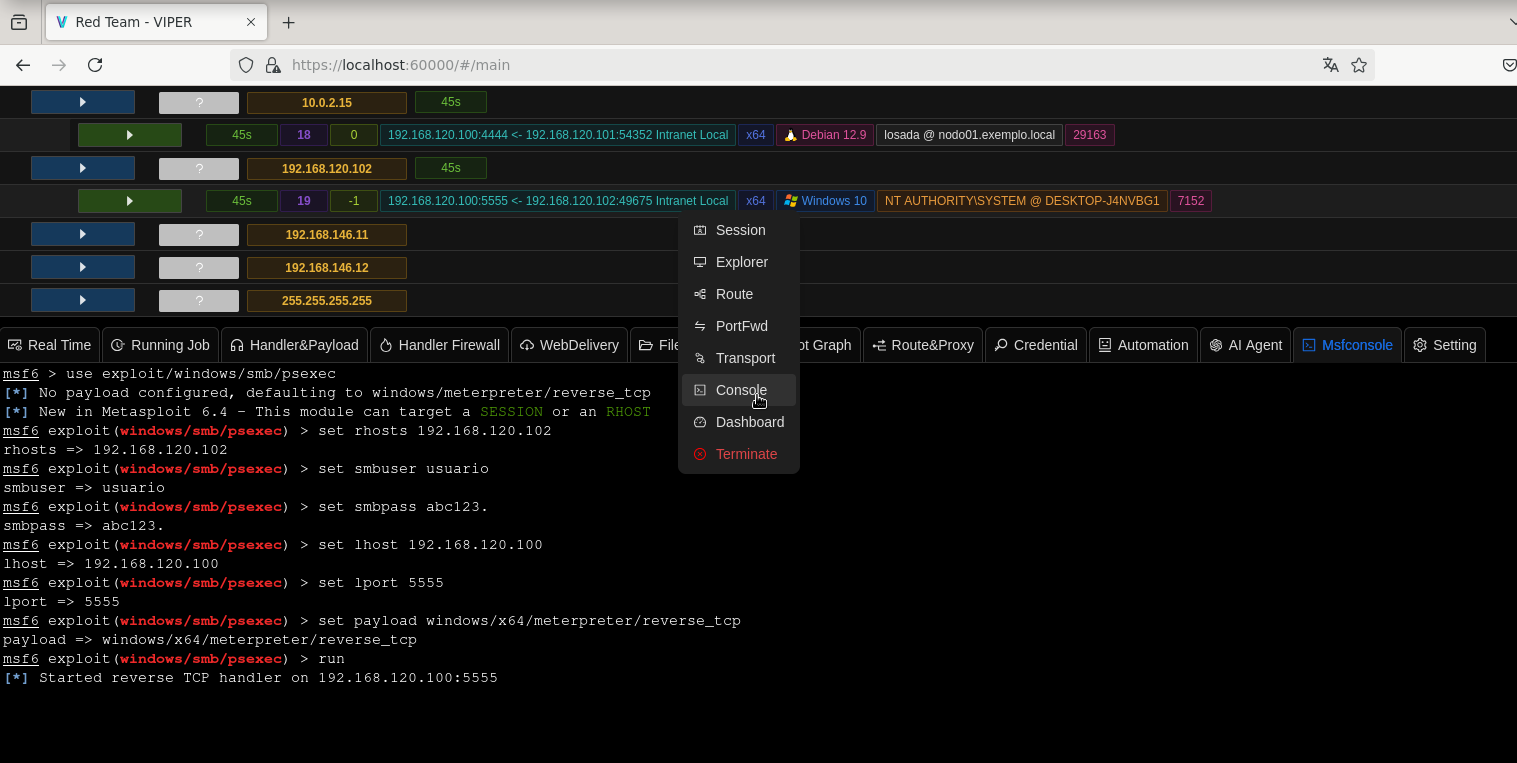This screenshot has height=763, width=1517.
Task: Select Route in the context menu
Action: 739,294
